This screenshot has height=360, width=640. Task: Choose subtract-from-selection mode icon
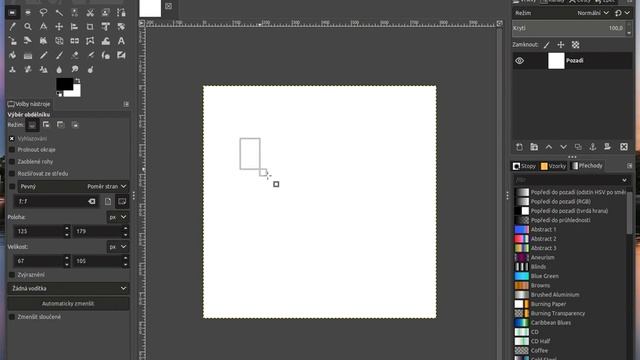(60, 125)
